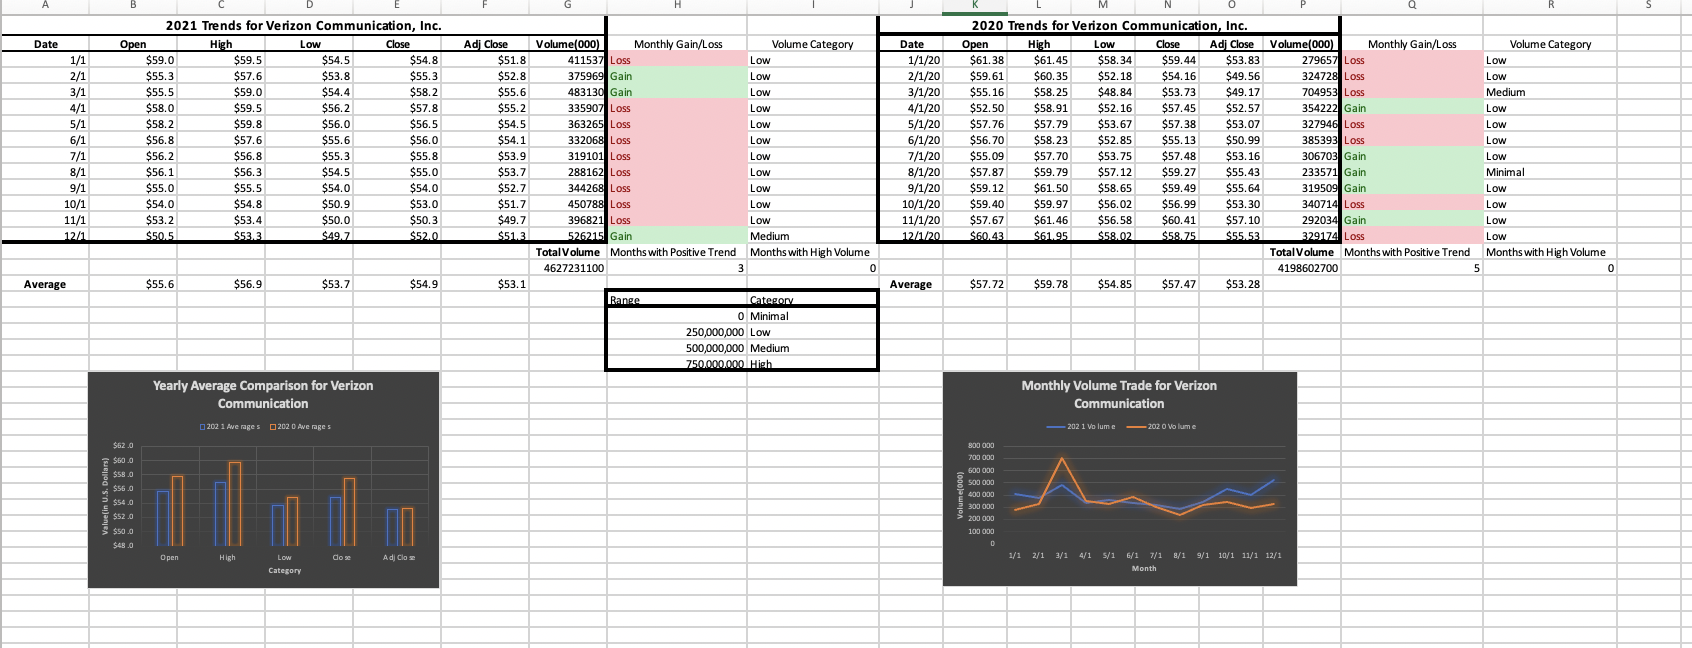This screenshot has width=1692, height=648.
Task: Select volume cell 288162
Action: [x=568, y=172]
